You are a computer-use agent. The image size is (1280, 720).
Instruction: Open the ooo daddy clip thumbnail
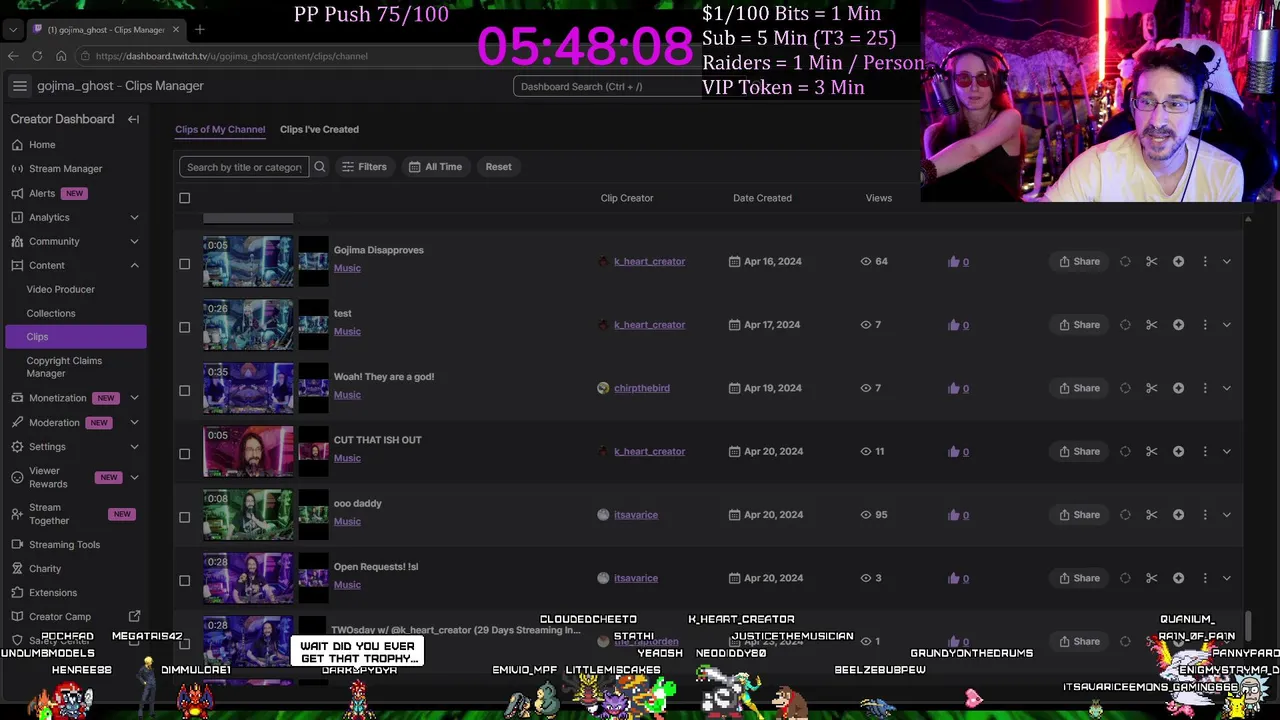pos(249,515)
